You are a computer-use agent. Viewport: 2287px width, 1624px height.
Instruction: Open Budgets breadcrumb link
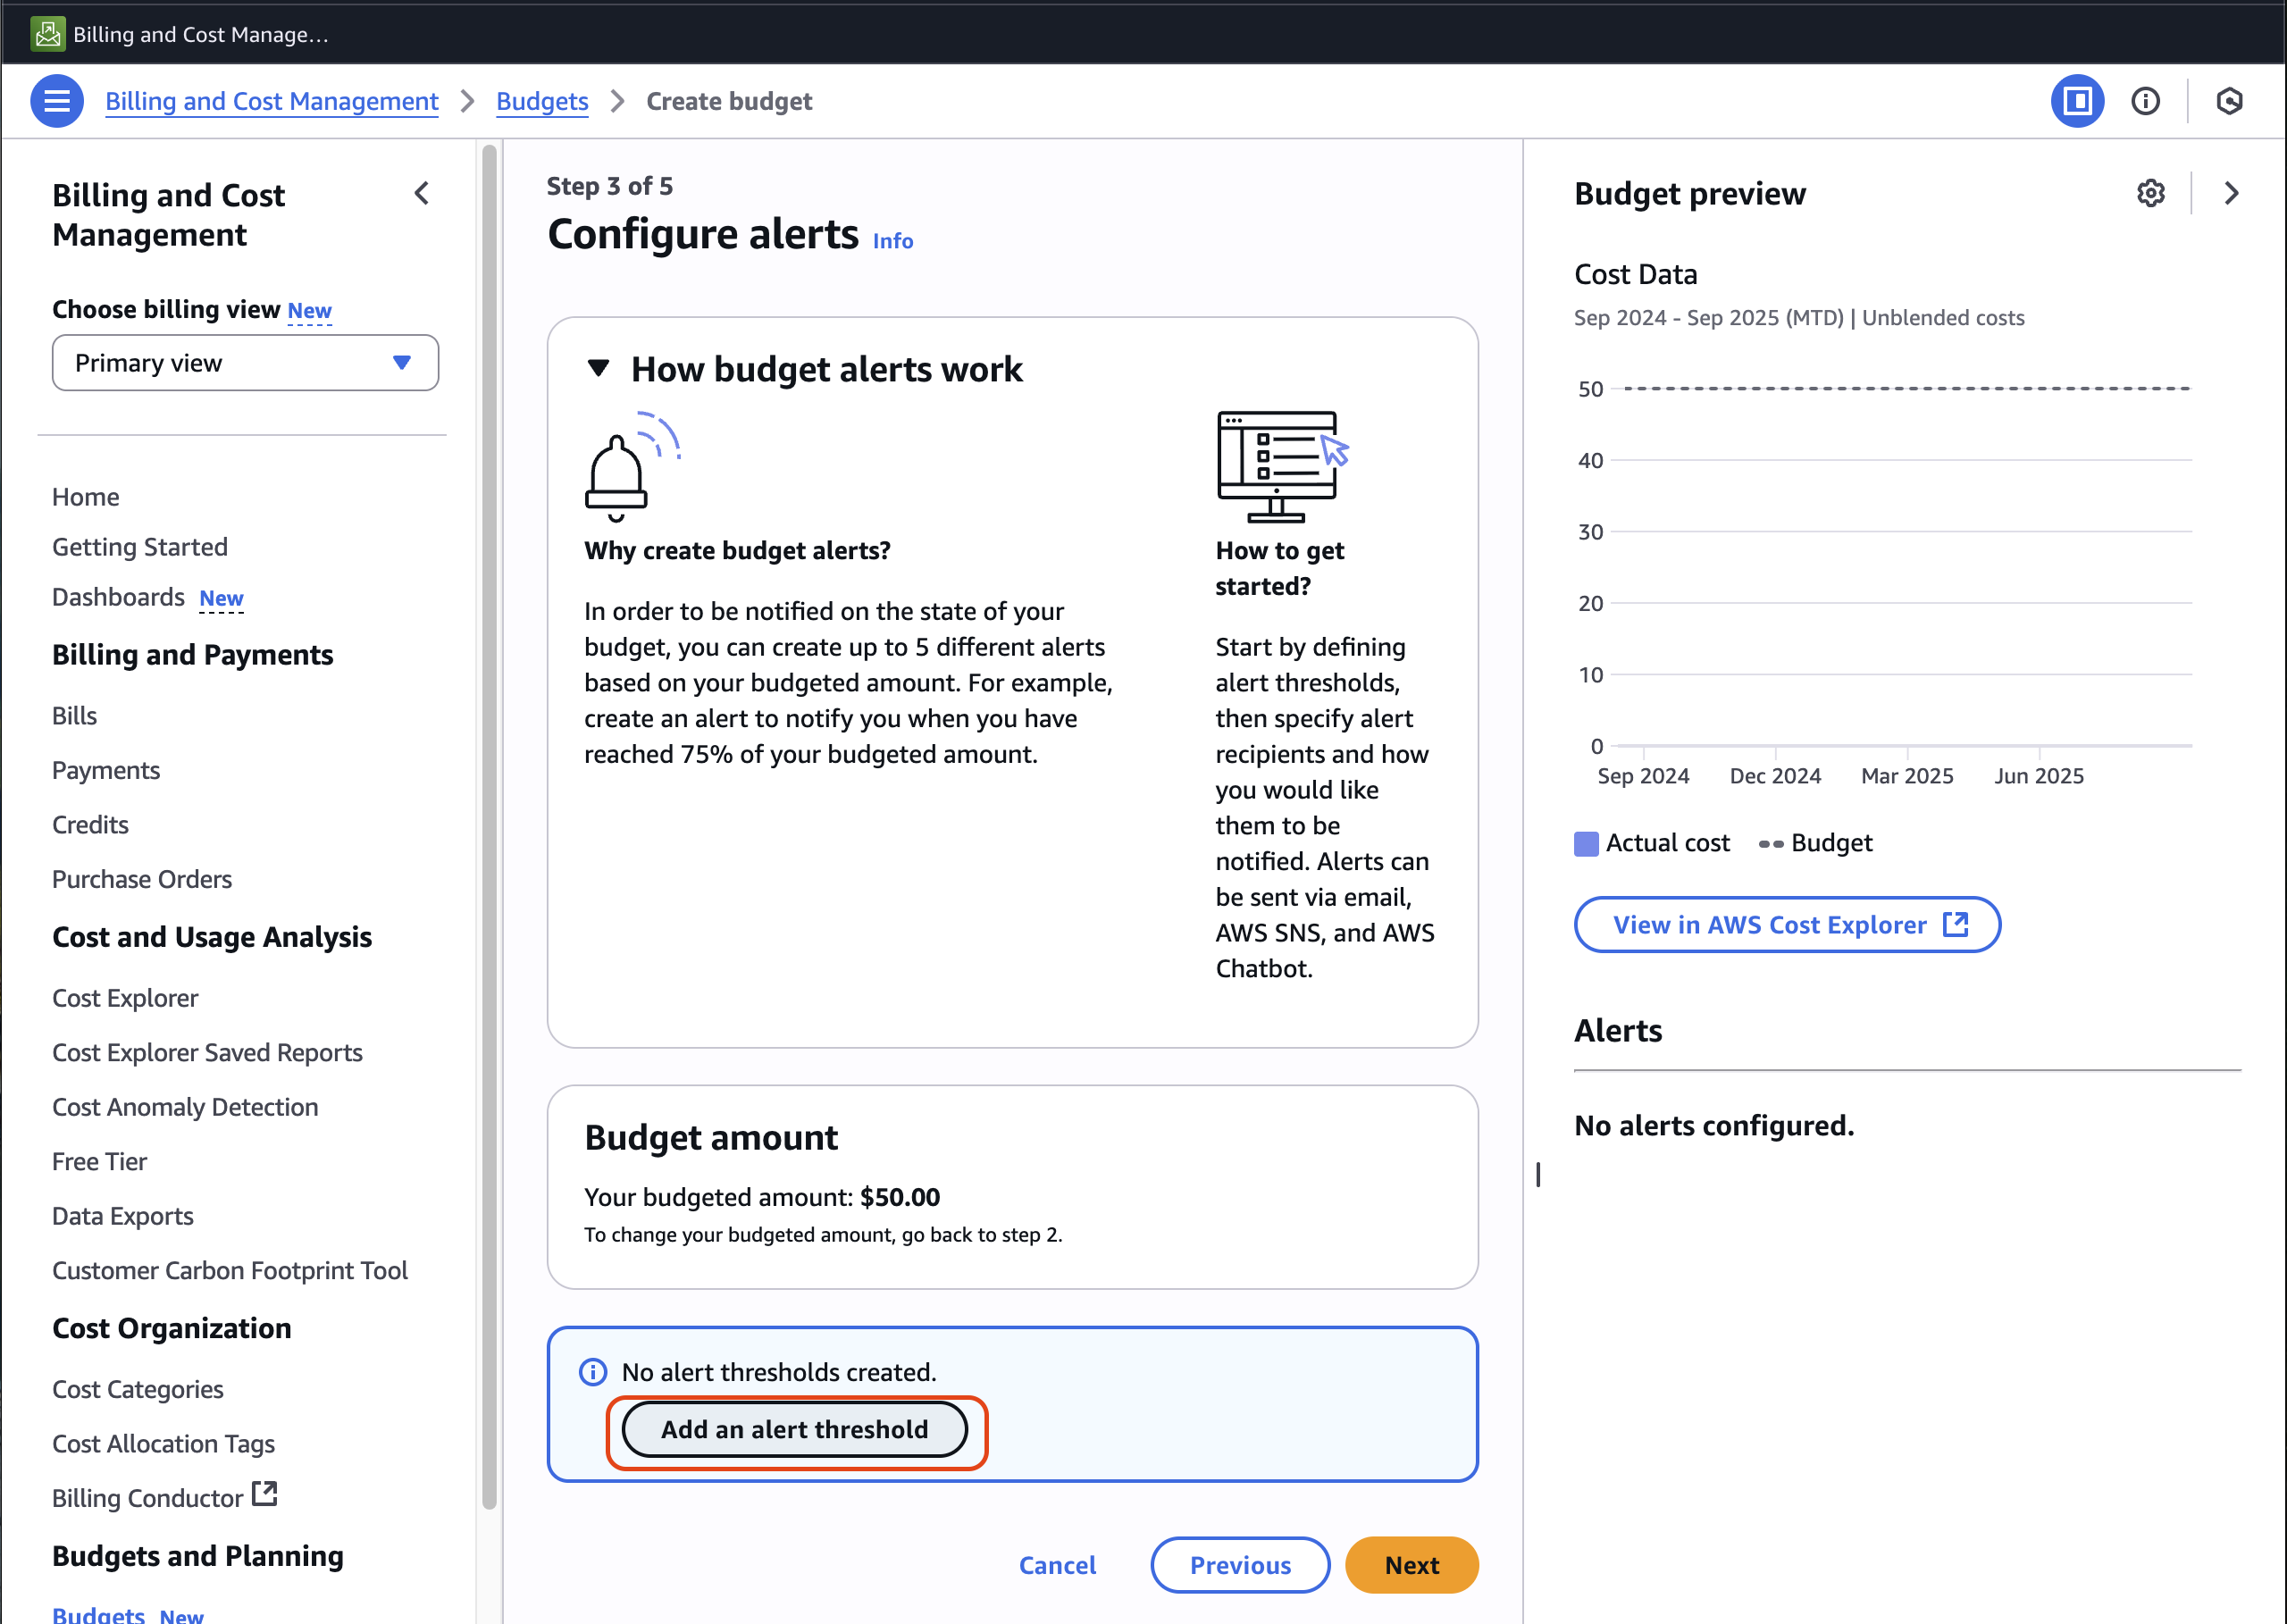[x=542, y=101]
